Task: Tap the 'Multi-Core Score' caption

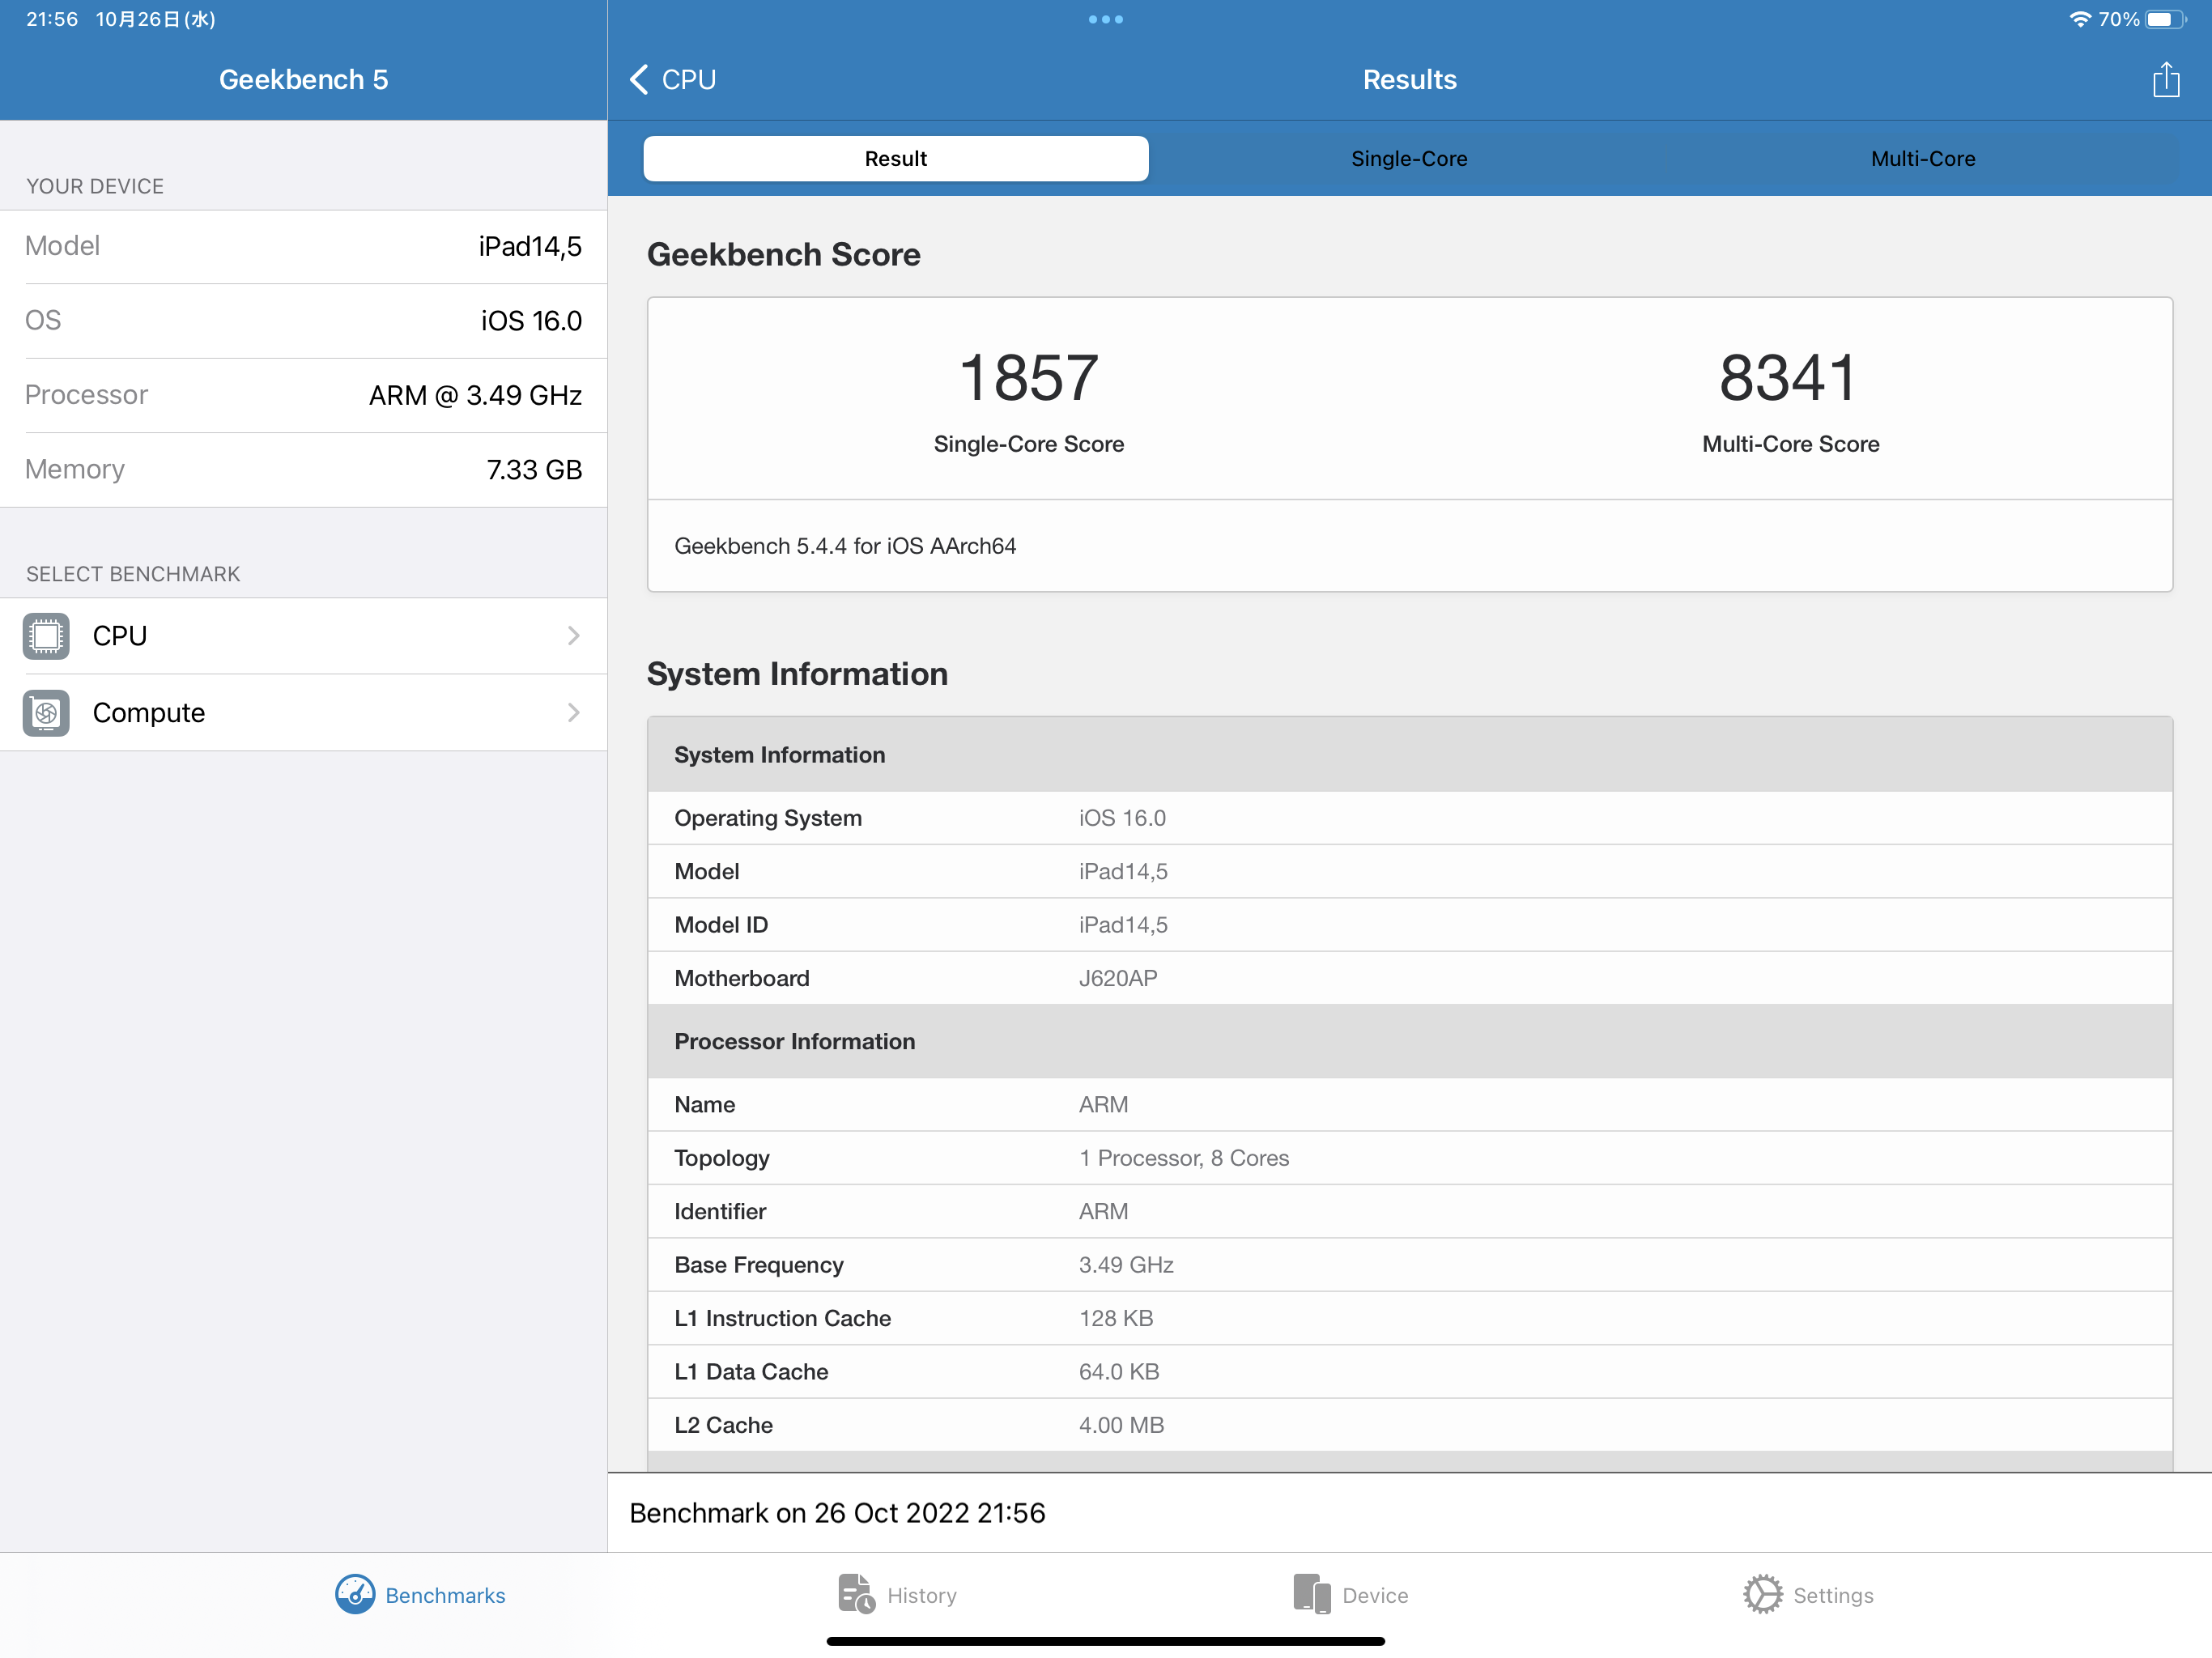Action: (1791, 444)
